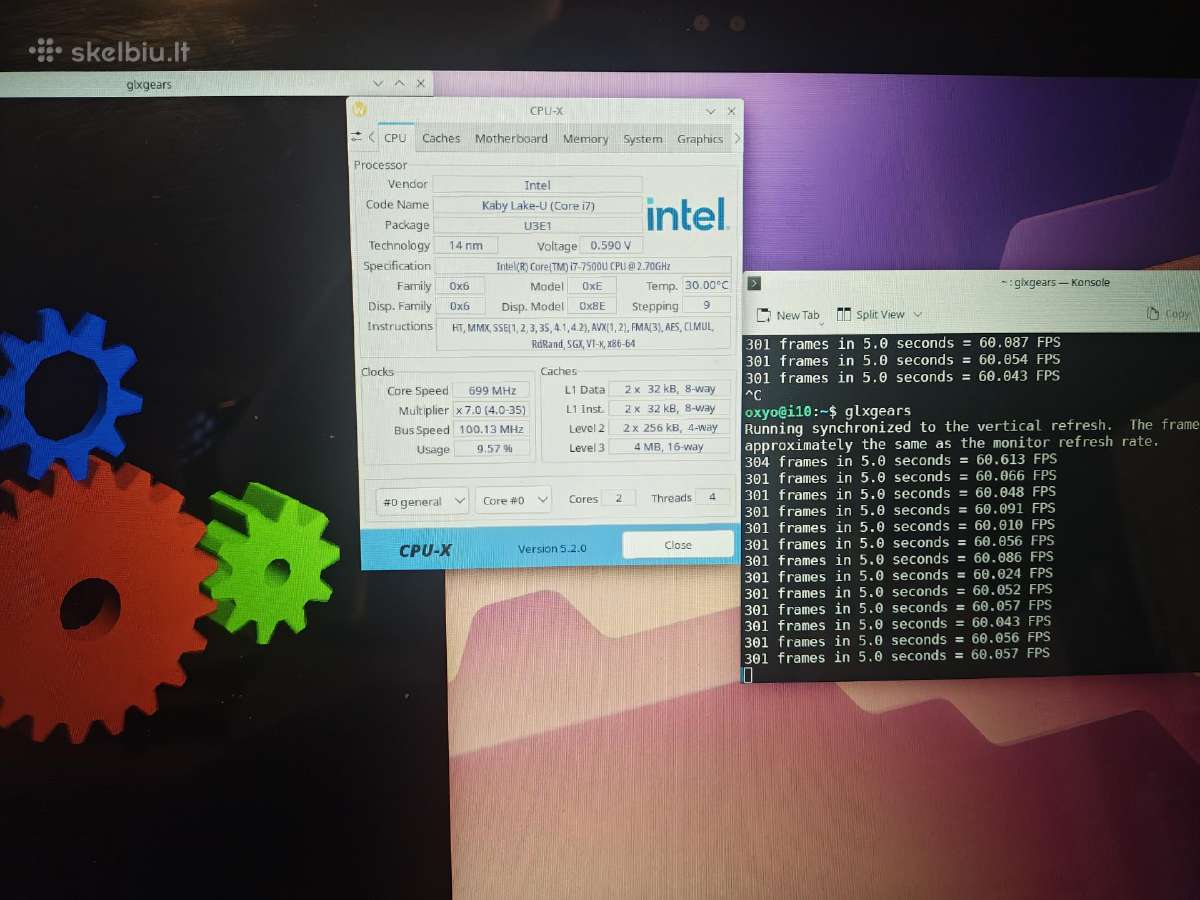Screen dimensions: 1200x900
Task: Click the Level 3 value '4 MB, 16-way'
Action: pos(670,447)
